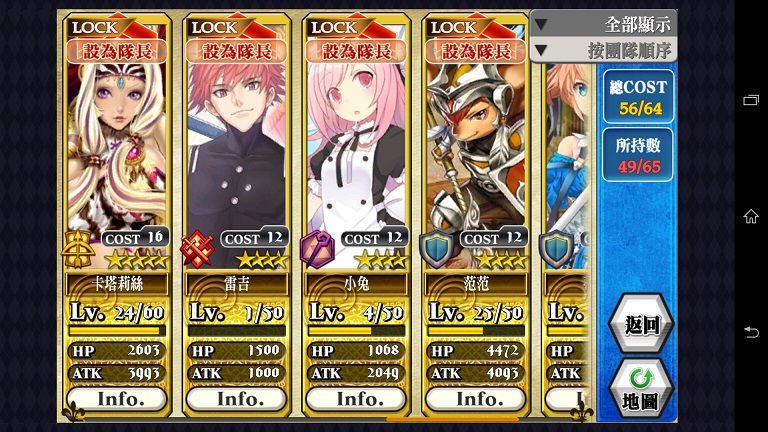768x432 pixels.
Task: Tap the Android home icon
Action: [751, 216]
